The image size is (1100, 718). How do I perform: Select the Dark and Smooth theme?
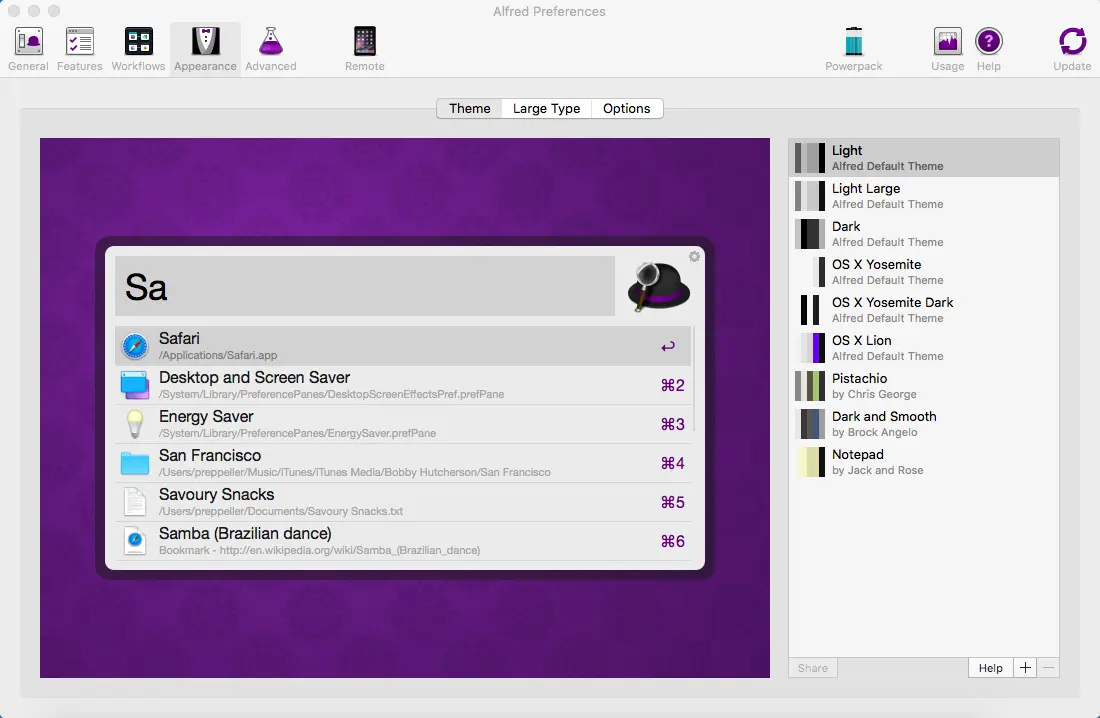tap(924, 423)
